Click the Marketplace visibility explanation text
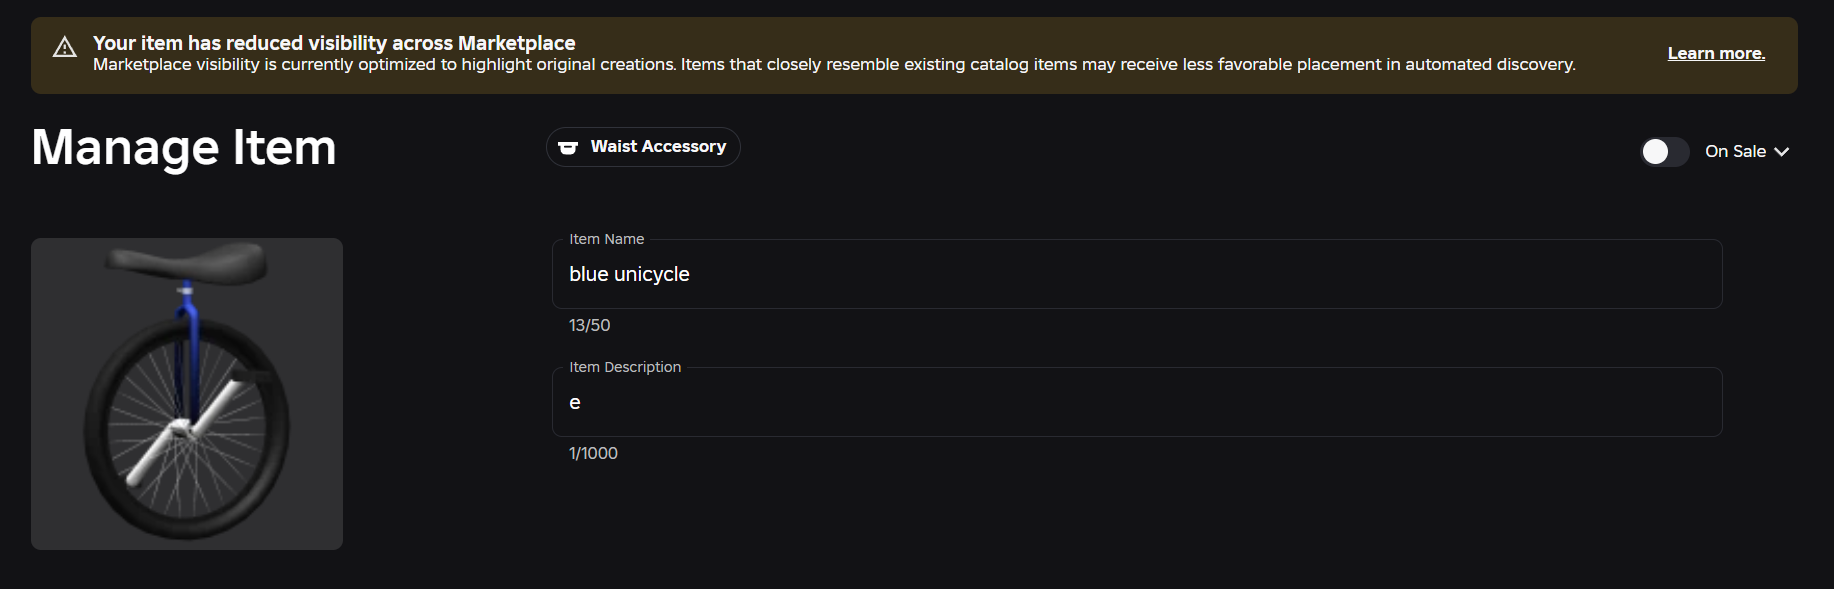 pos(834,65)
